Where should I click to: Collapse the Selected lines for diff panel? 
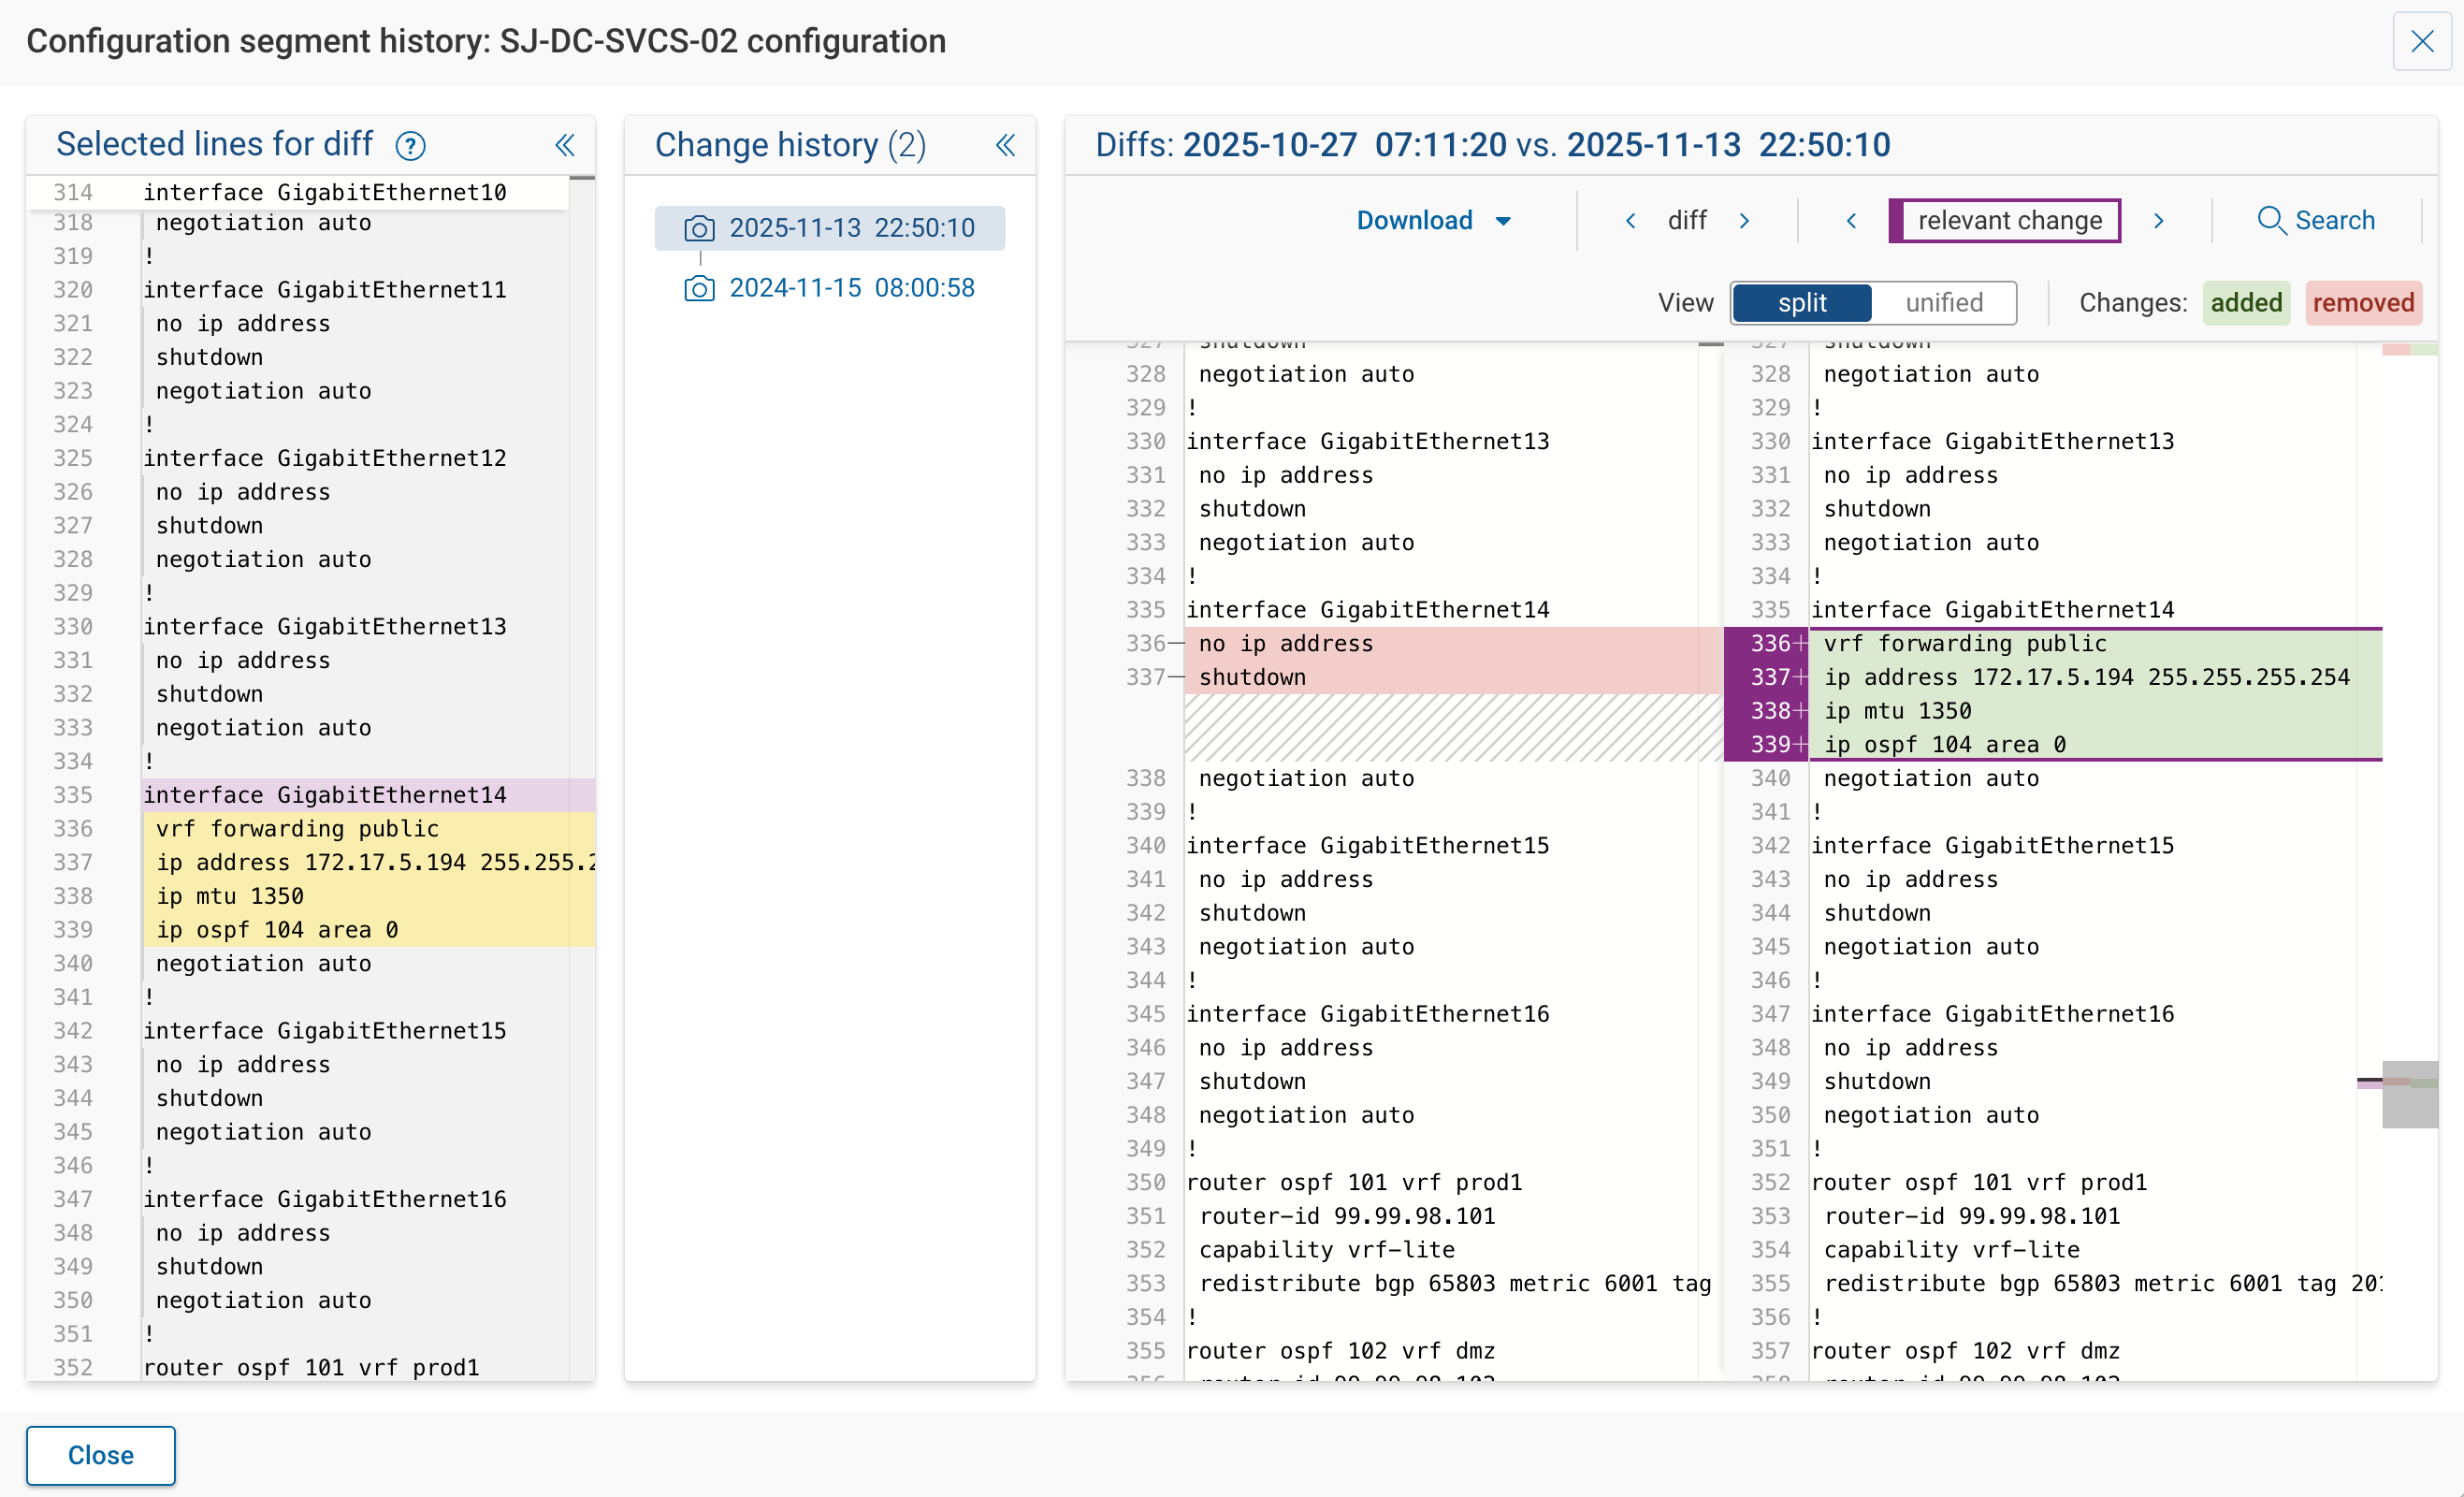tap(565, 145)
